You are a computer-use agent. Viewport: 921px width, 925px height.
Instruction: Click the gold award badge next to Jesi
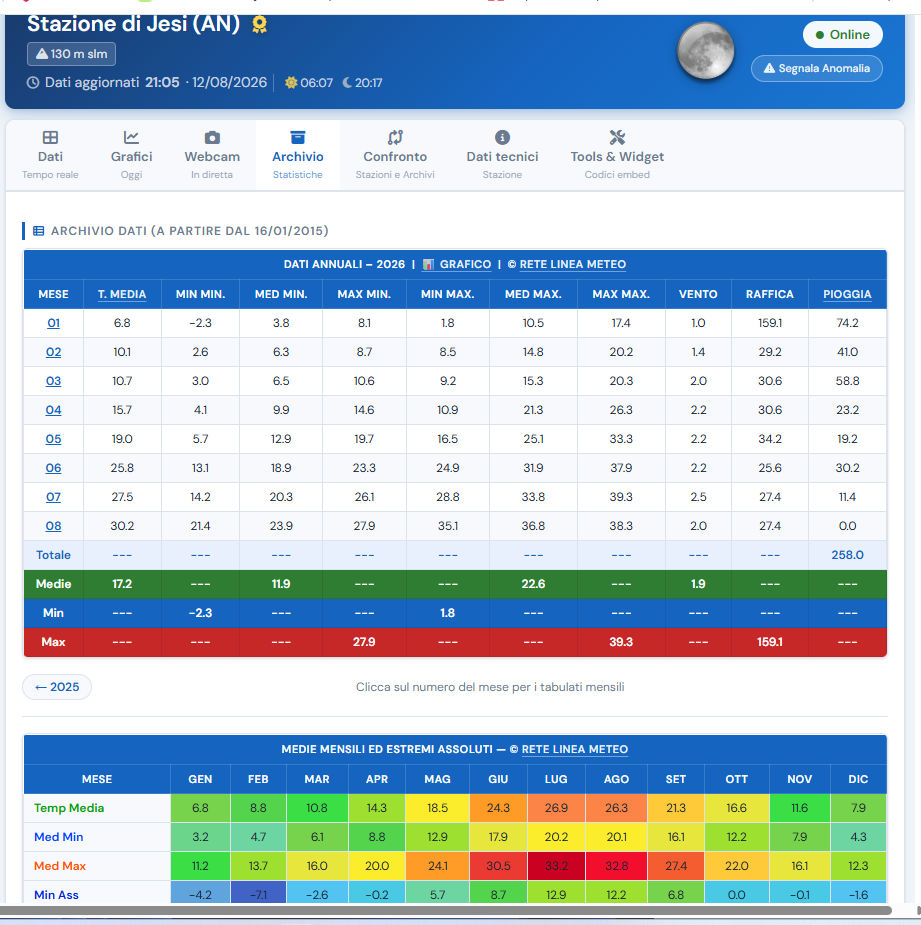click(x=259, y=24)
